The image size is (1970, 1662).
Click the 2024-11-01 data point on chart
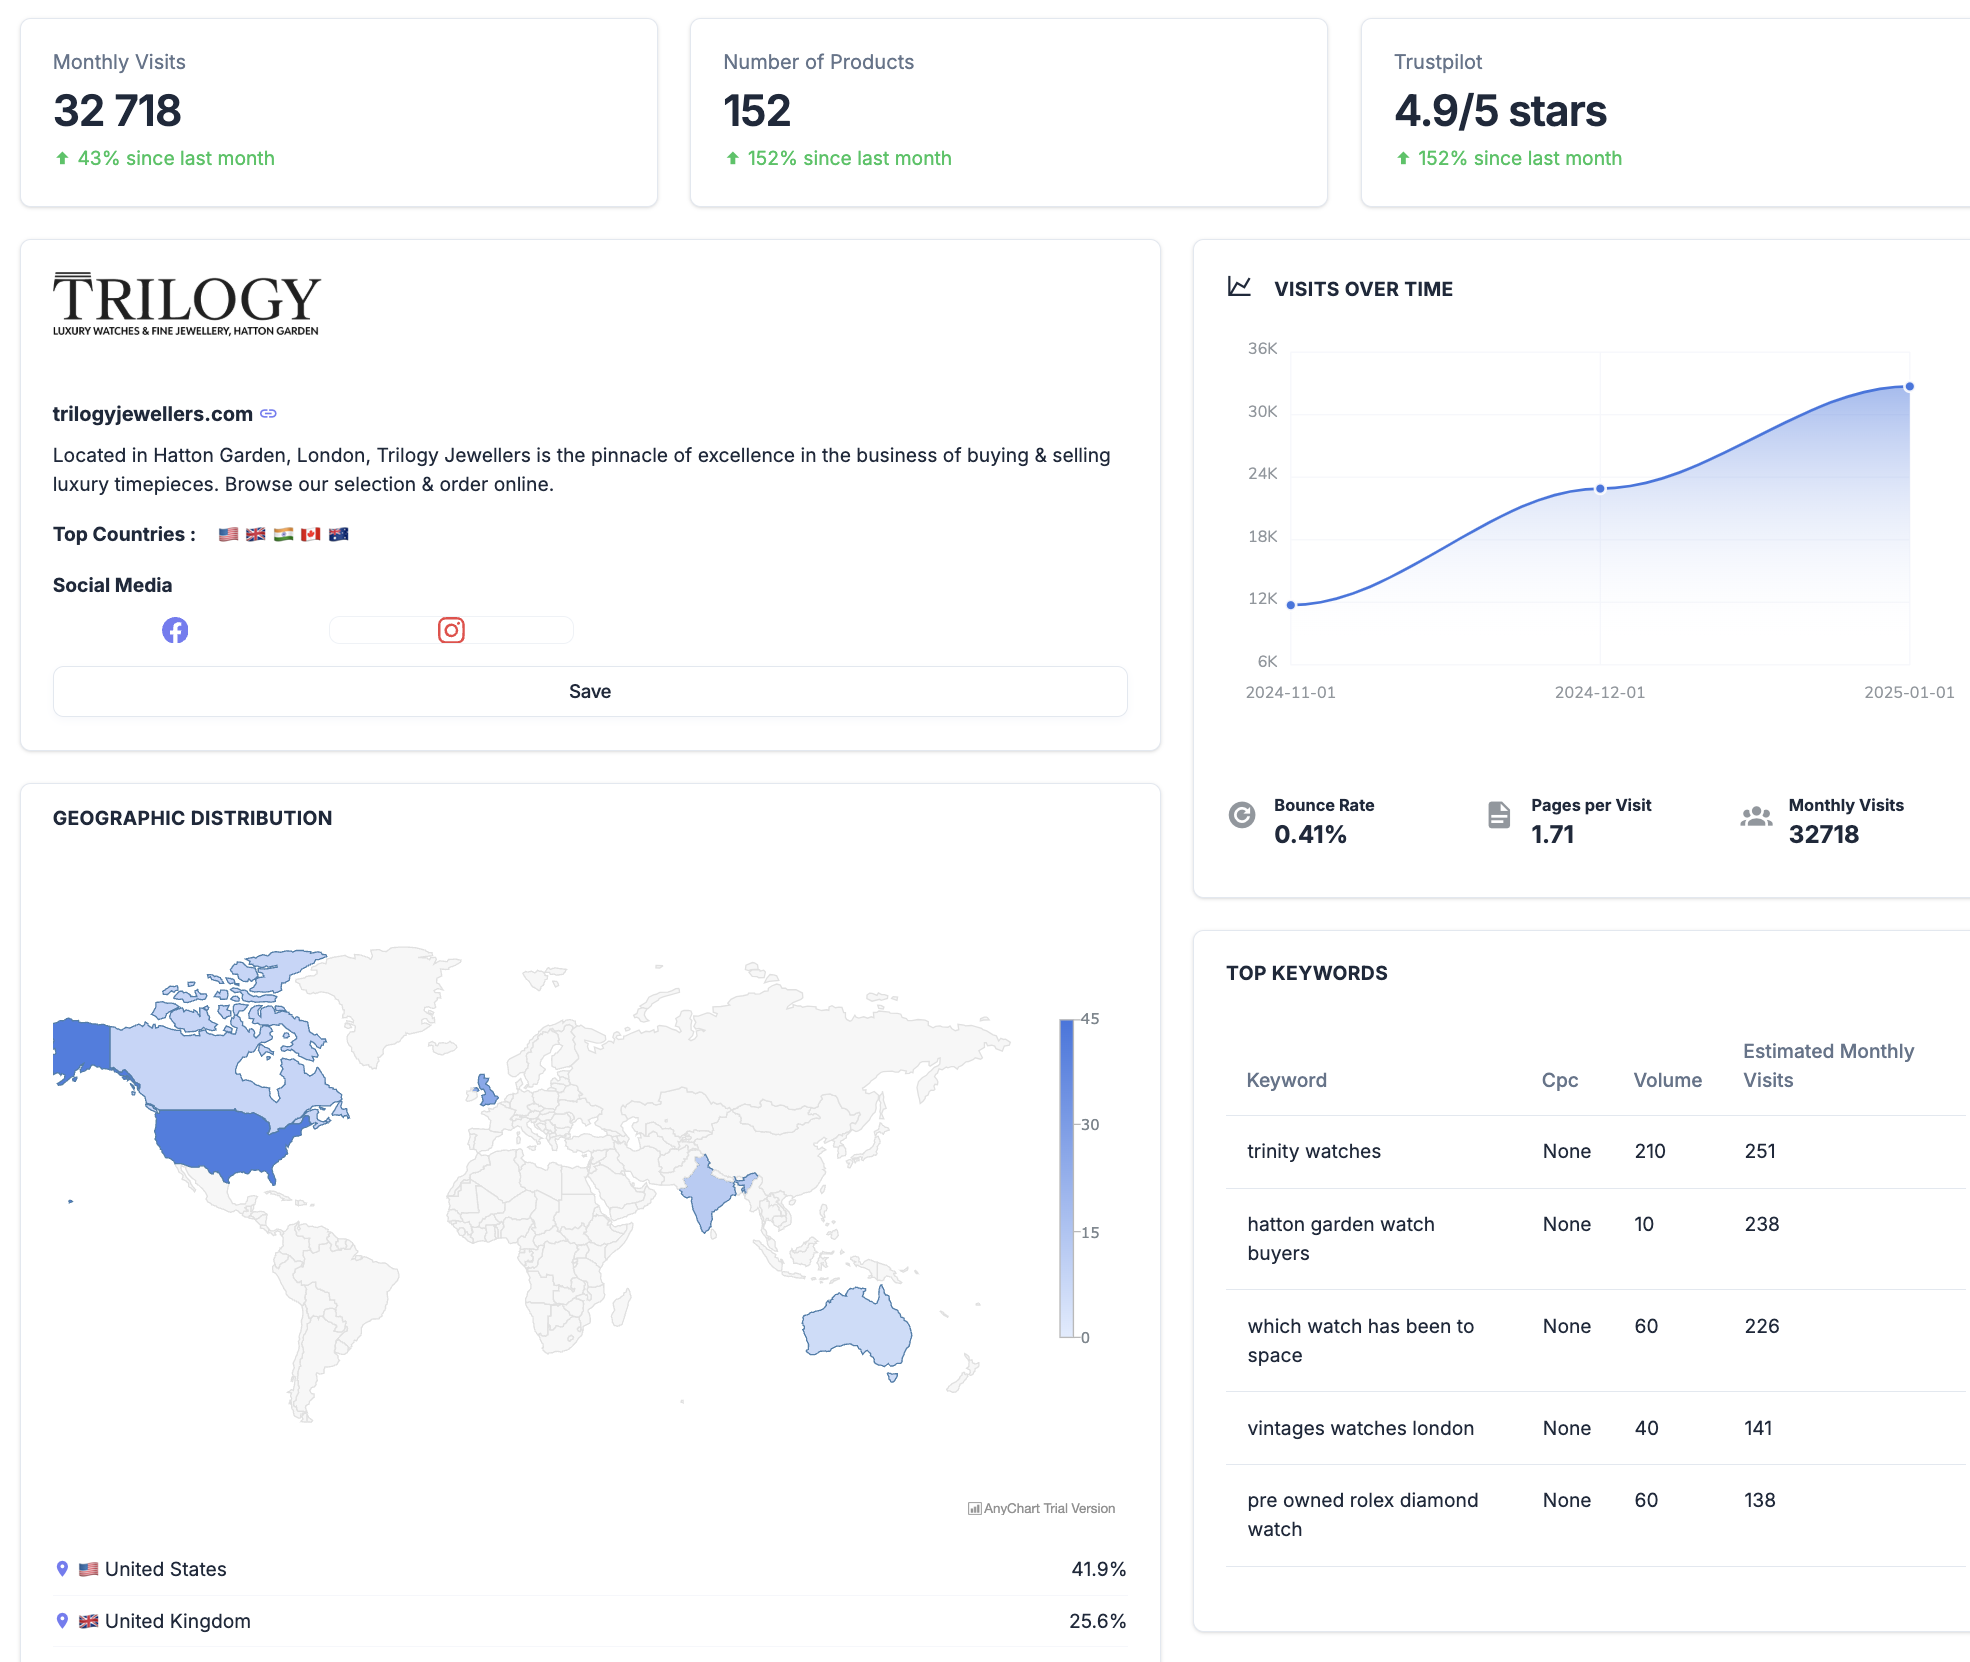tap(1291, 605)
